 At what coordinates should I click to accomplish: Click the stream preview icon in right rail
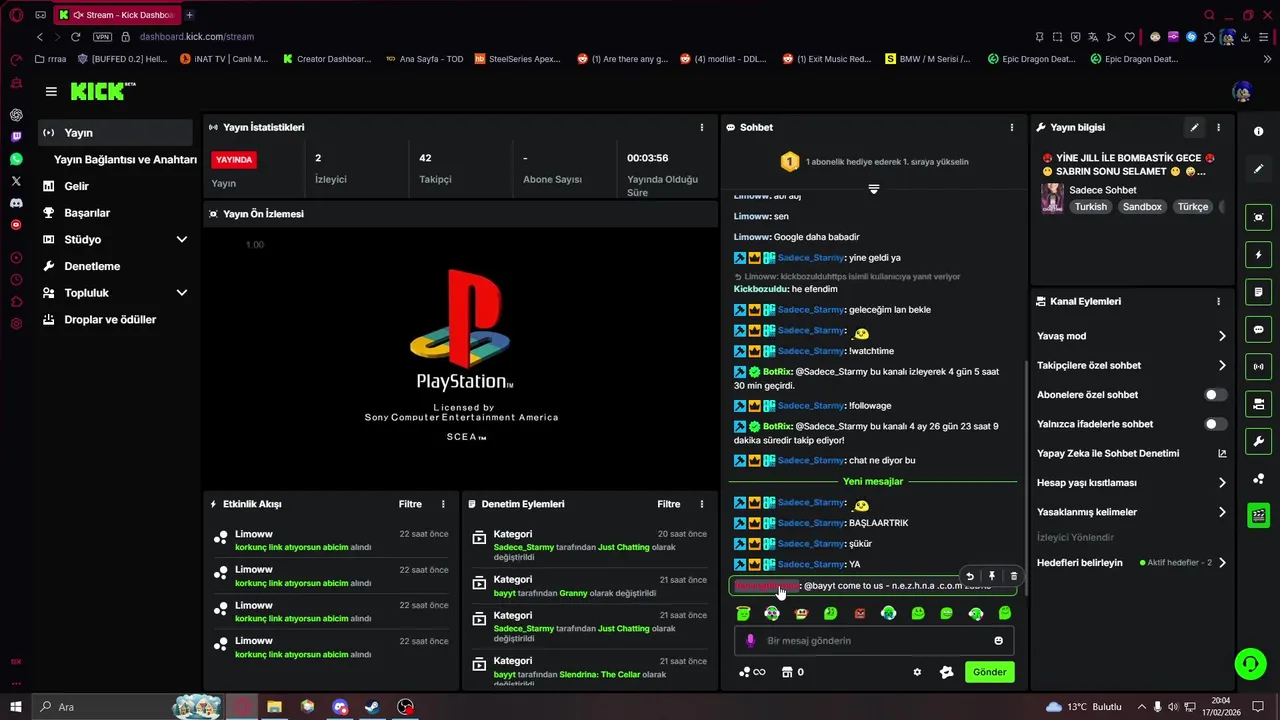1258,218
